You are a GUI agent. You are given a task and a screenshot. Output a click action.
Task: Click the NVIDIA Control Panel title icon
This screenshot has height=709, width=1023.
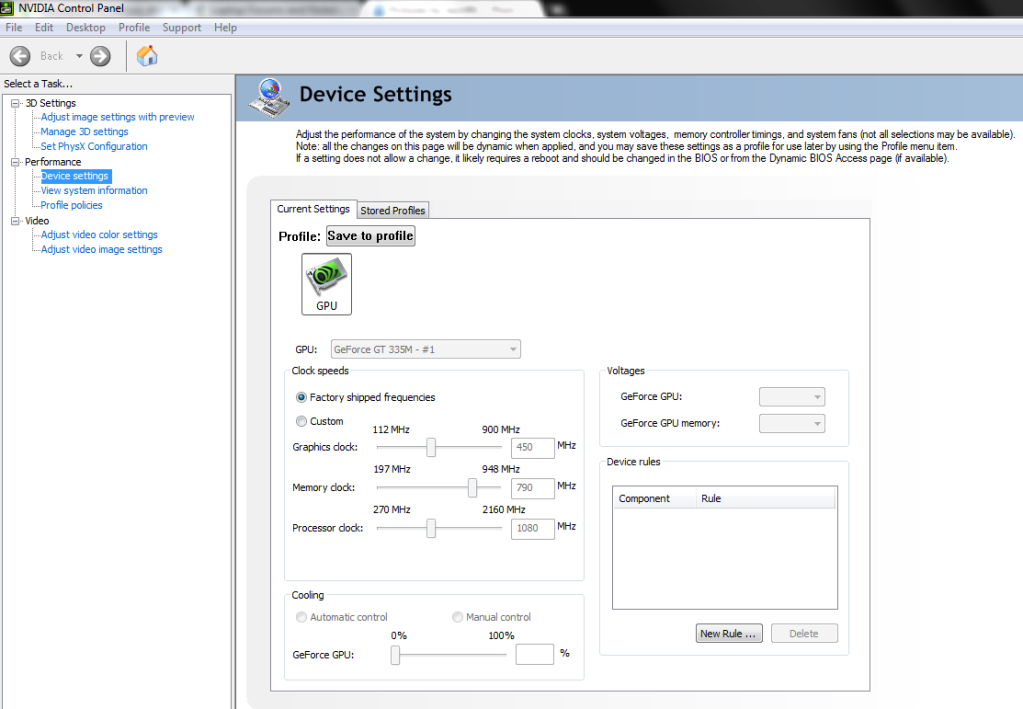[7, 8]
